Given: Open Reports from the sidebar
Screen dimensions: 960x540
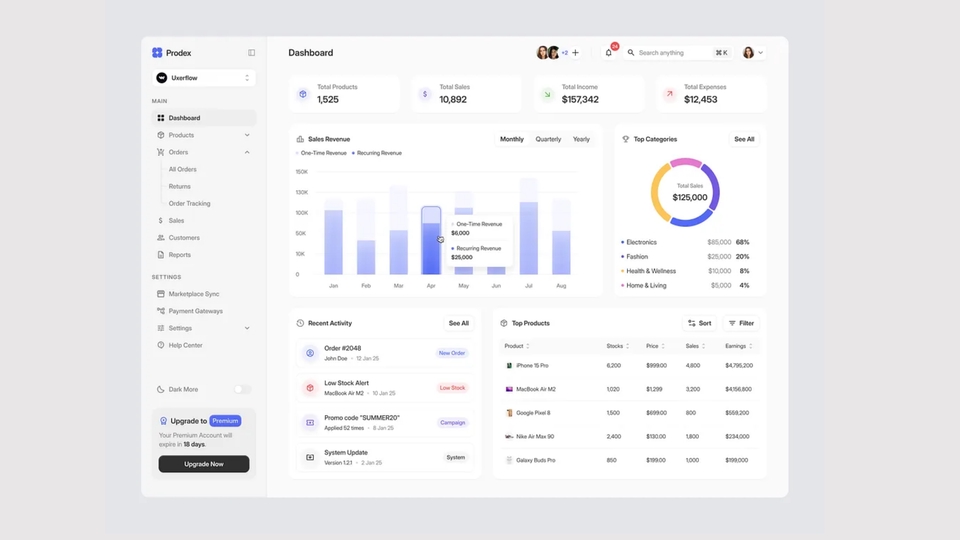Looking at the screenshot, I should click(x=179, y=255).
